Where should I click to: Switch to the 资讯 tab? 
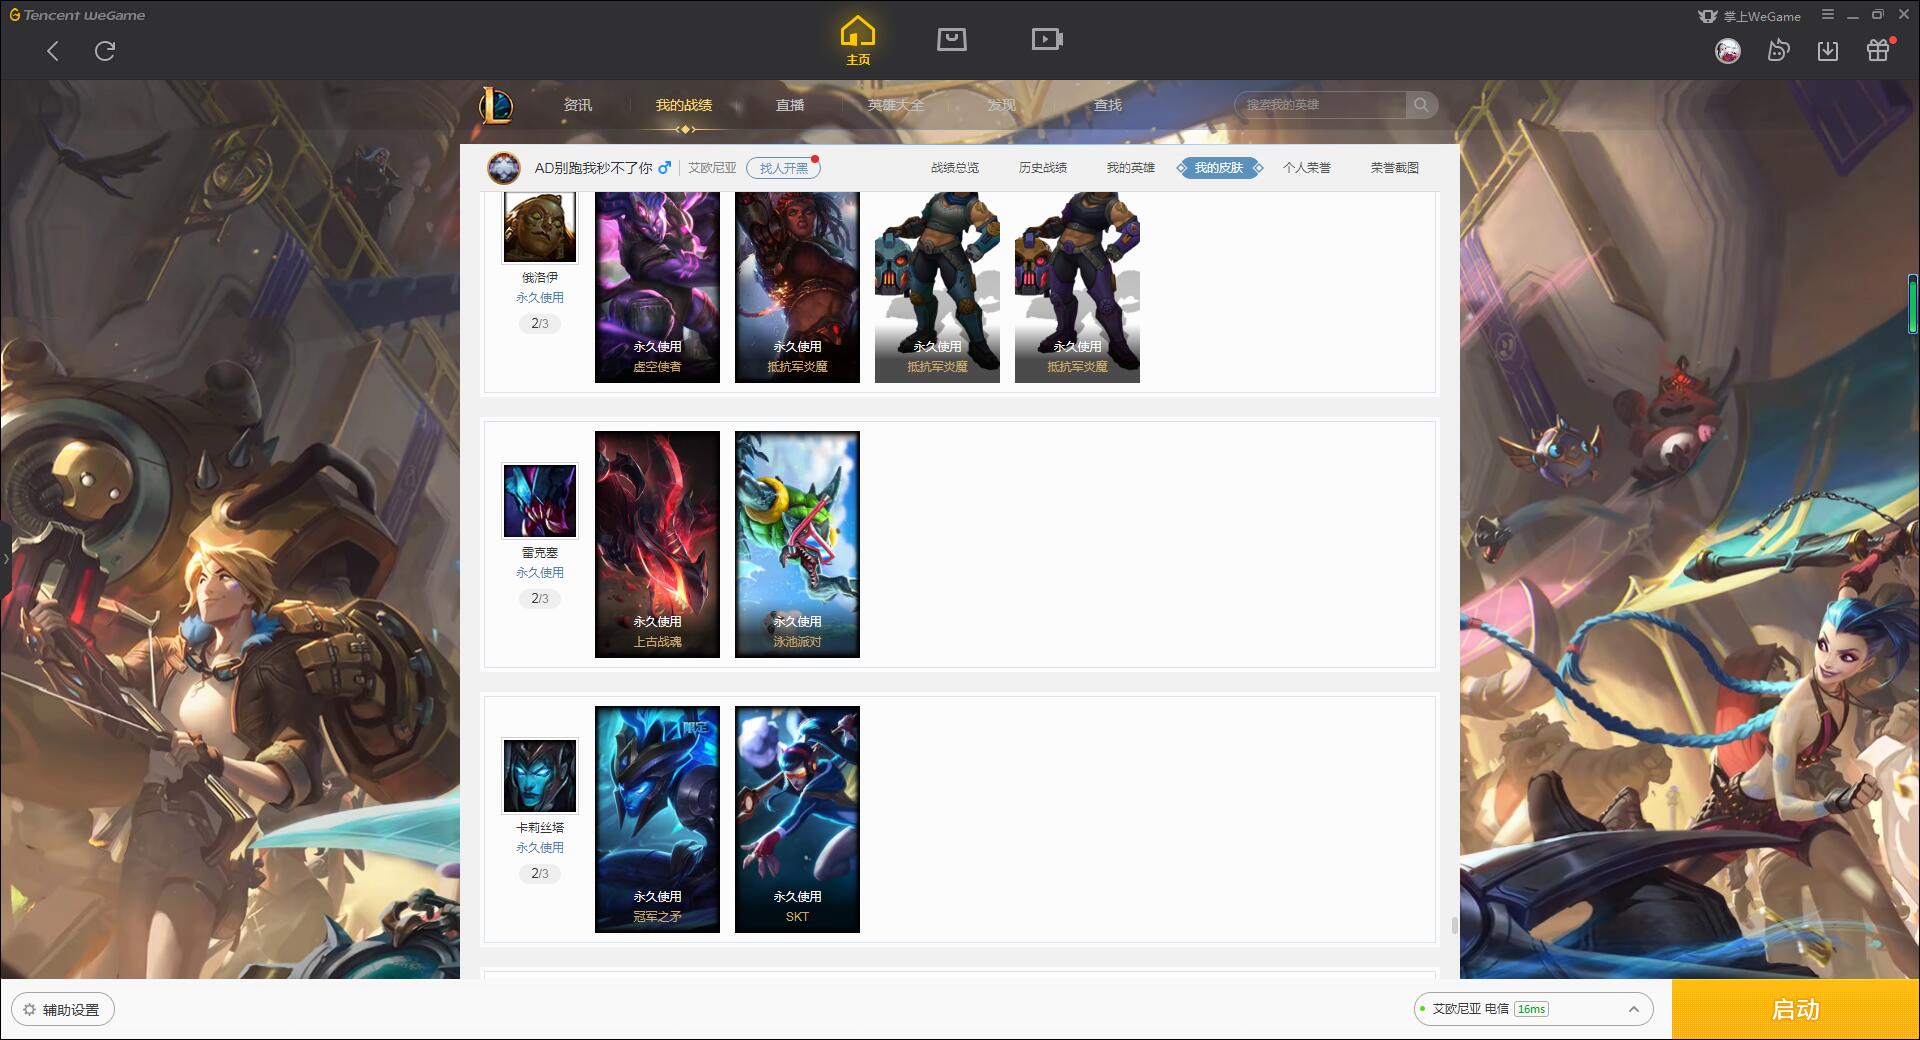click(578, 105)
